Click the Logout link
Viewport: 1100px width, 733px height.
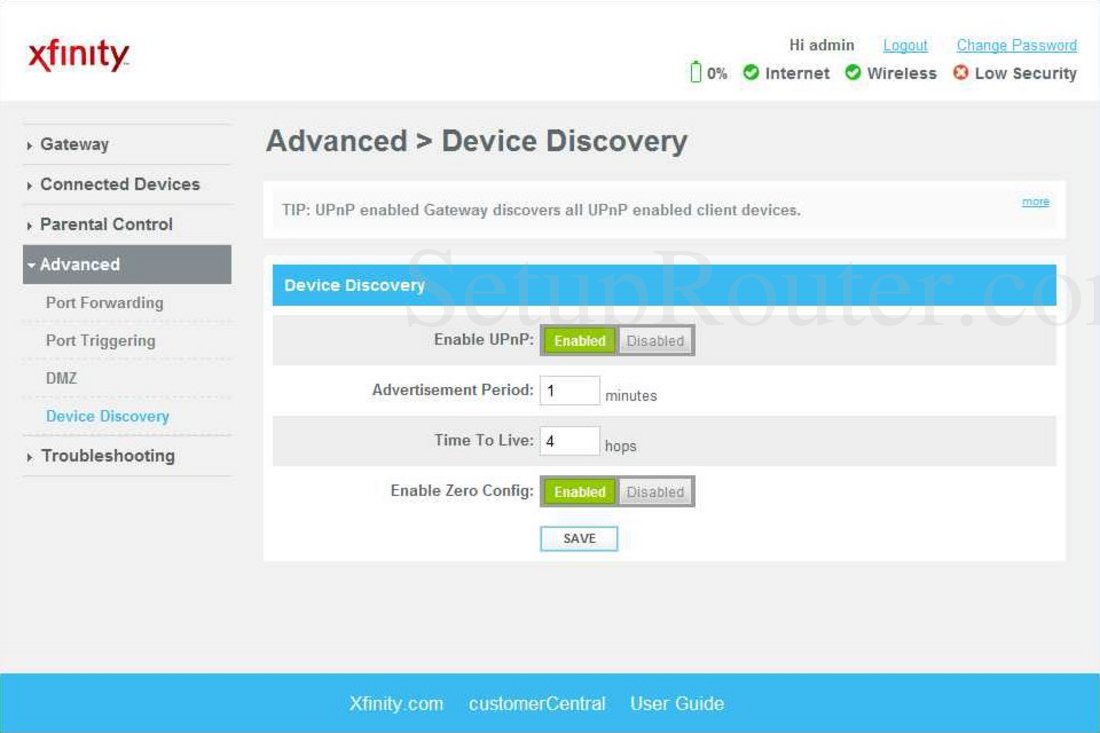905,45
